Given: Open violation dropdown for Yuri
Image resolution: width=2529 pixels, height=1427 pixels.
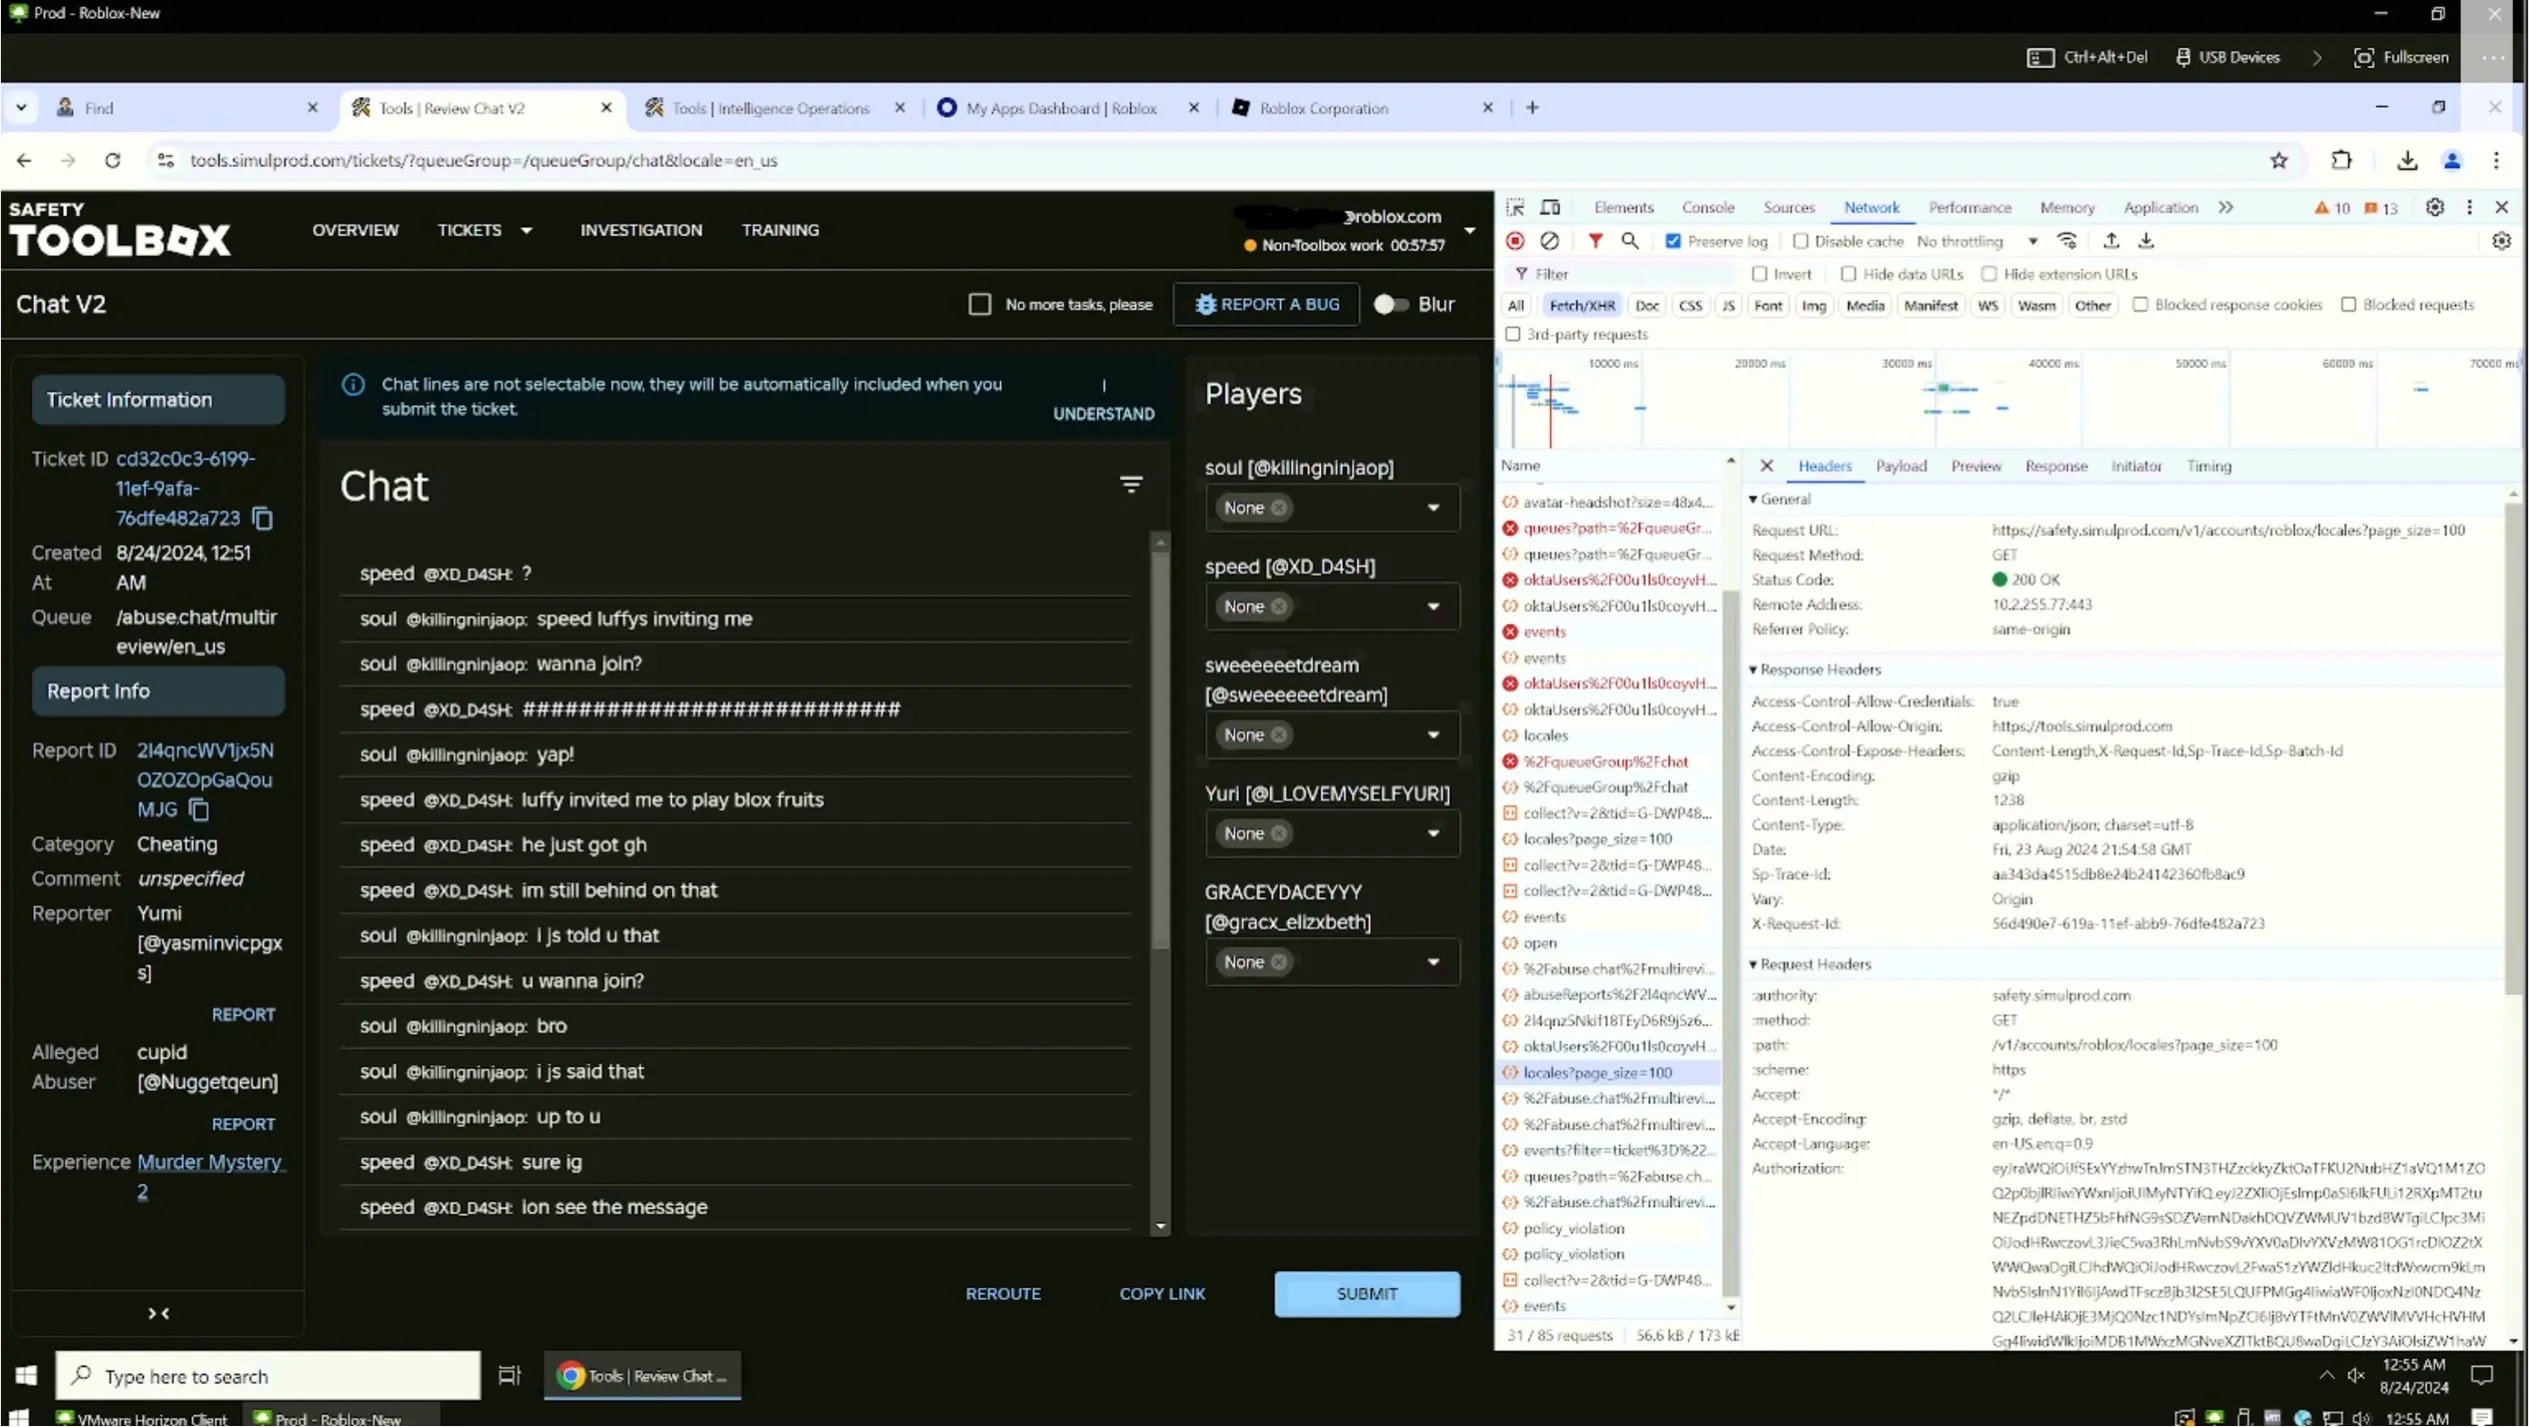Looking at the screenshot, I should coord(1433,834).
